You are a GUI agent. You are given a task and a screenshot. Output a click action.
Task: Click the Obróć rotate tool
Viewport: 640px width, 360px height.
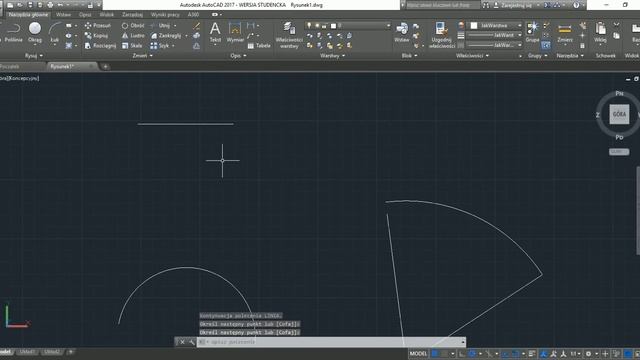coord(133,25)
